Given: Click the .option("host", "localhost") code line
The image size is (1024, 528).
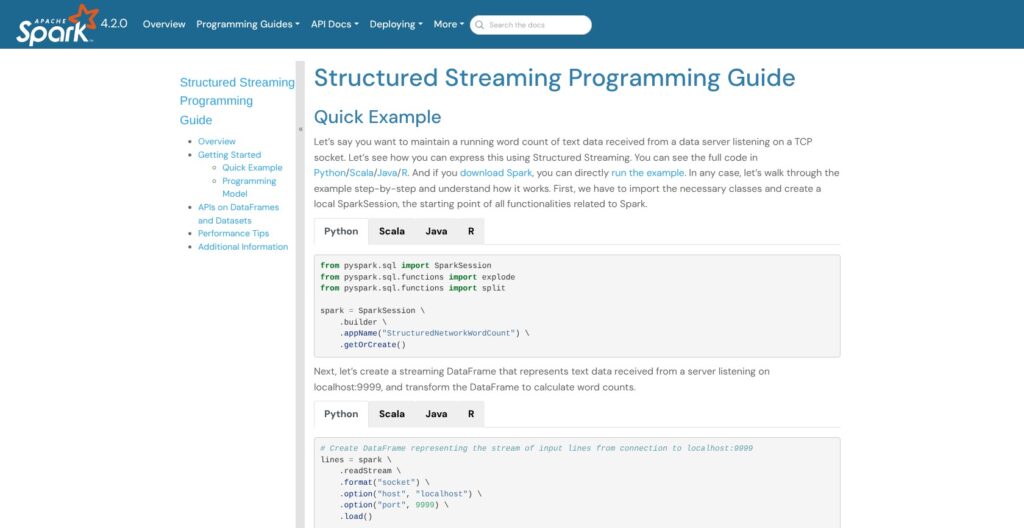Looking at the screenshot, I should pyautogui.click(x=410, y=494).
